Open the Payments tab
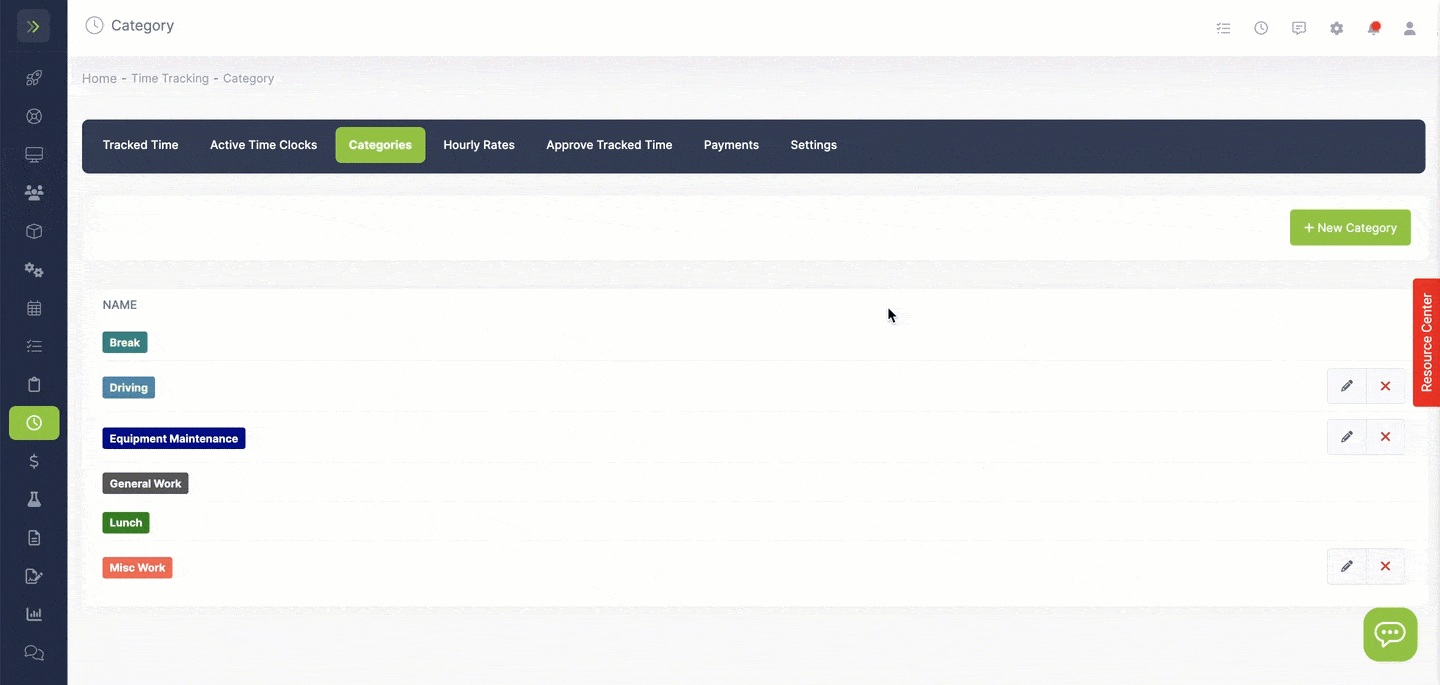The width and height of the screenshot is (1440, 685). (731, 145)
